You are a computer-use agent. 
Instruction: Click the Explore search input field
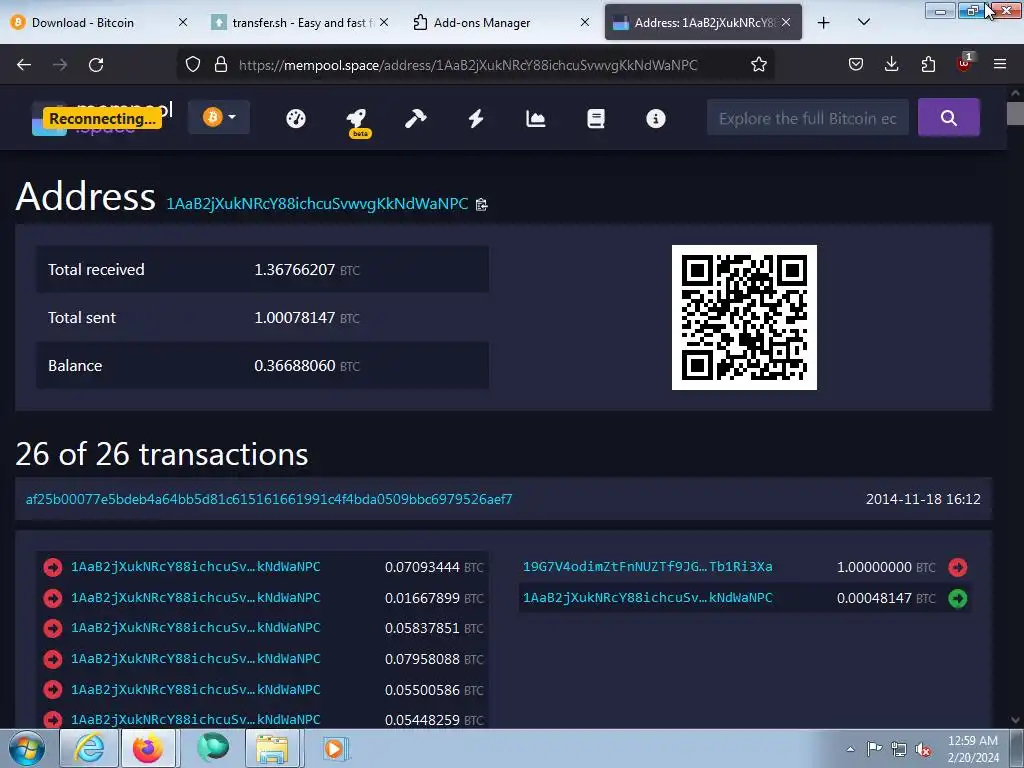[x=807, y=118]
